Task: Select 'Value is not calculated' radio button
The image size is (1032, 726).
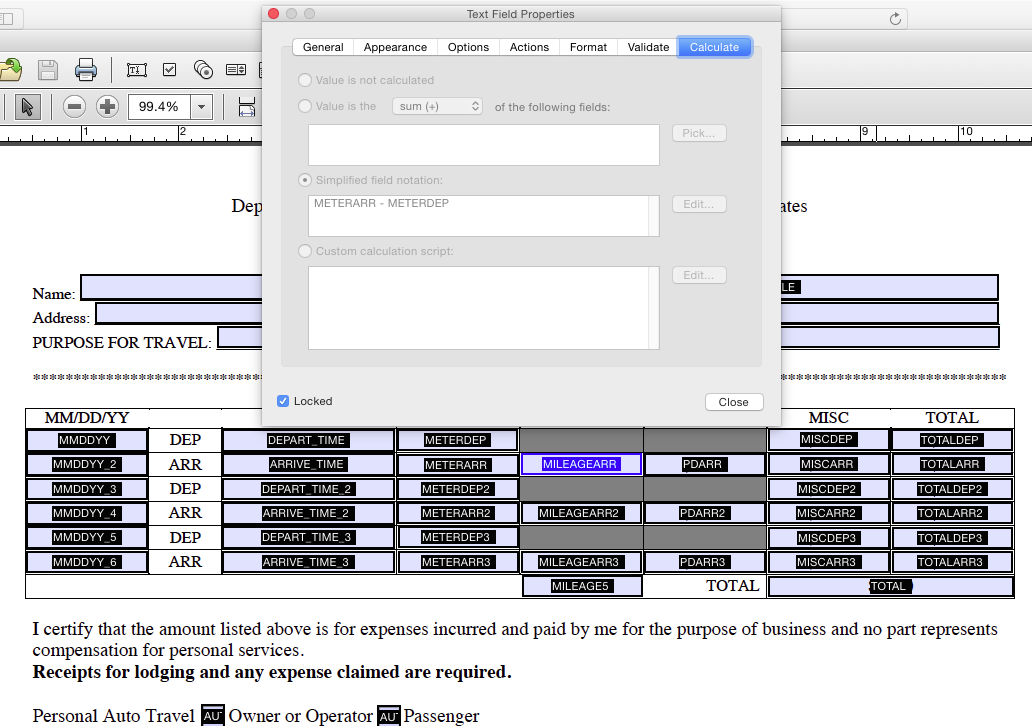Action: pyautogui.click(x=305, y=80)
